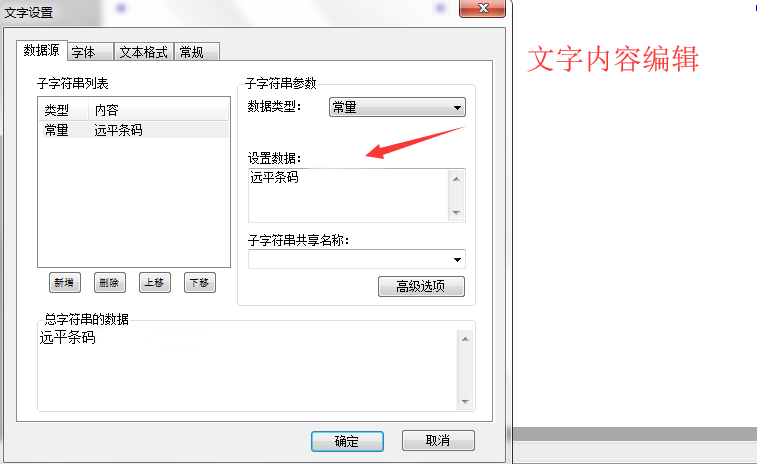Click the 总字符串的数据 scrollbar down arrow

(x=465, y=402)
